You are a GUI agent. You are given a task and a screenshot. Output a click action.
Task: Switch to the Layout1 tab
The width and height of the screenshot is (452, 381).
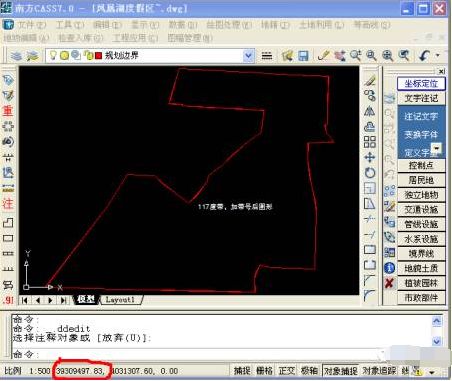pyautogui.click(x=120, y=300)
